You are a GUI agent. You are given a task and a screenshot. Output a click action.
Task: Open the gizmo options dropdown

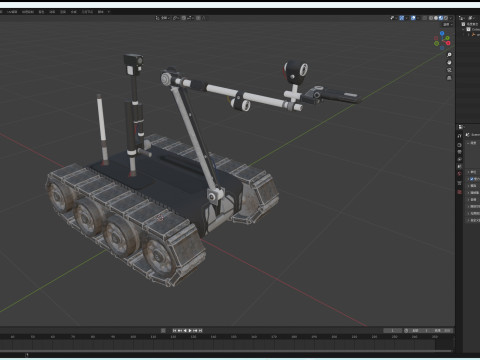406,18
